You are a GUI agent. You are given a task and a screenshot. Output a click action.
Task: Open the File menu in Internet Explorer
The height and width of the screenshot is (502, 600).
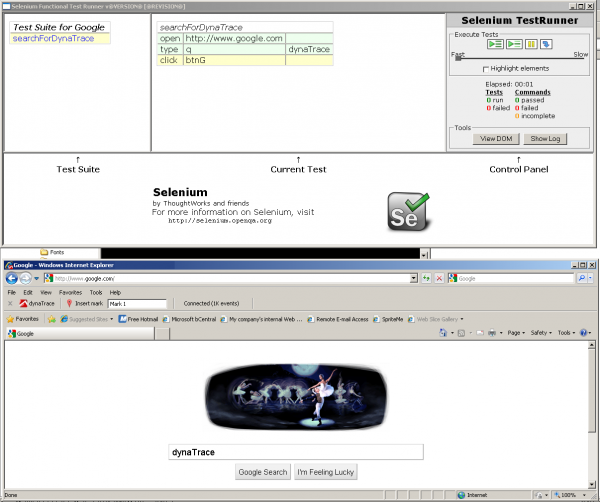click(12, 292)
